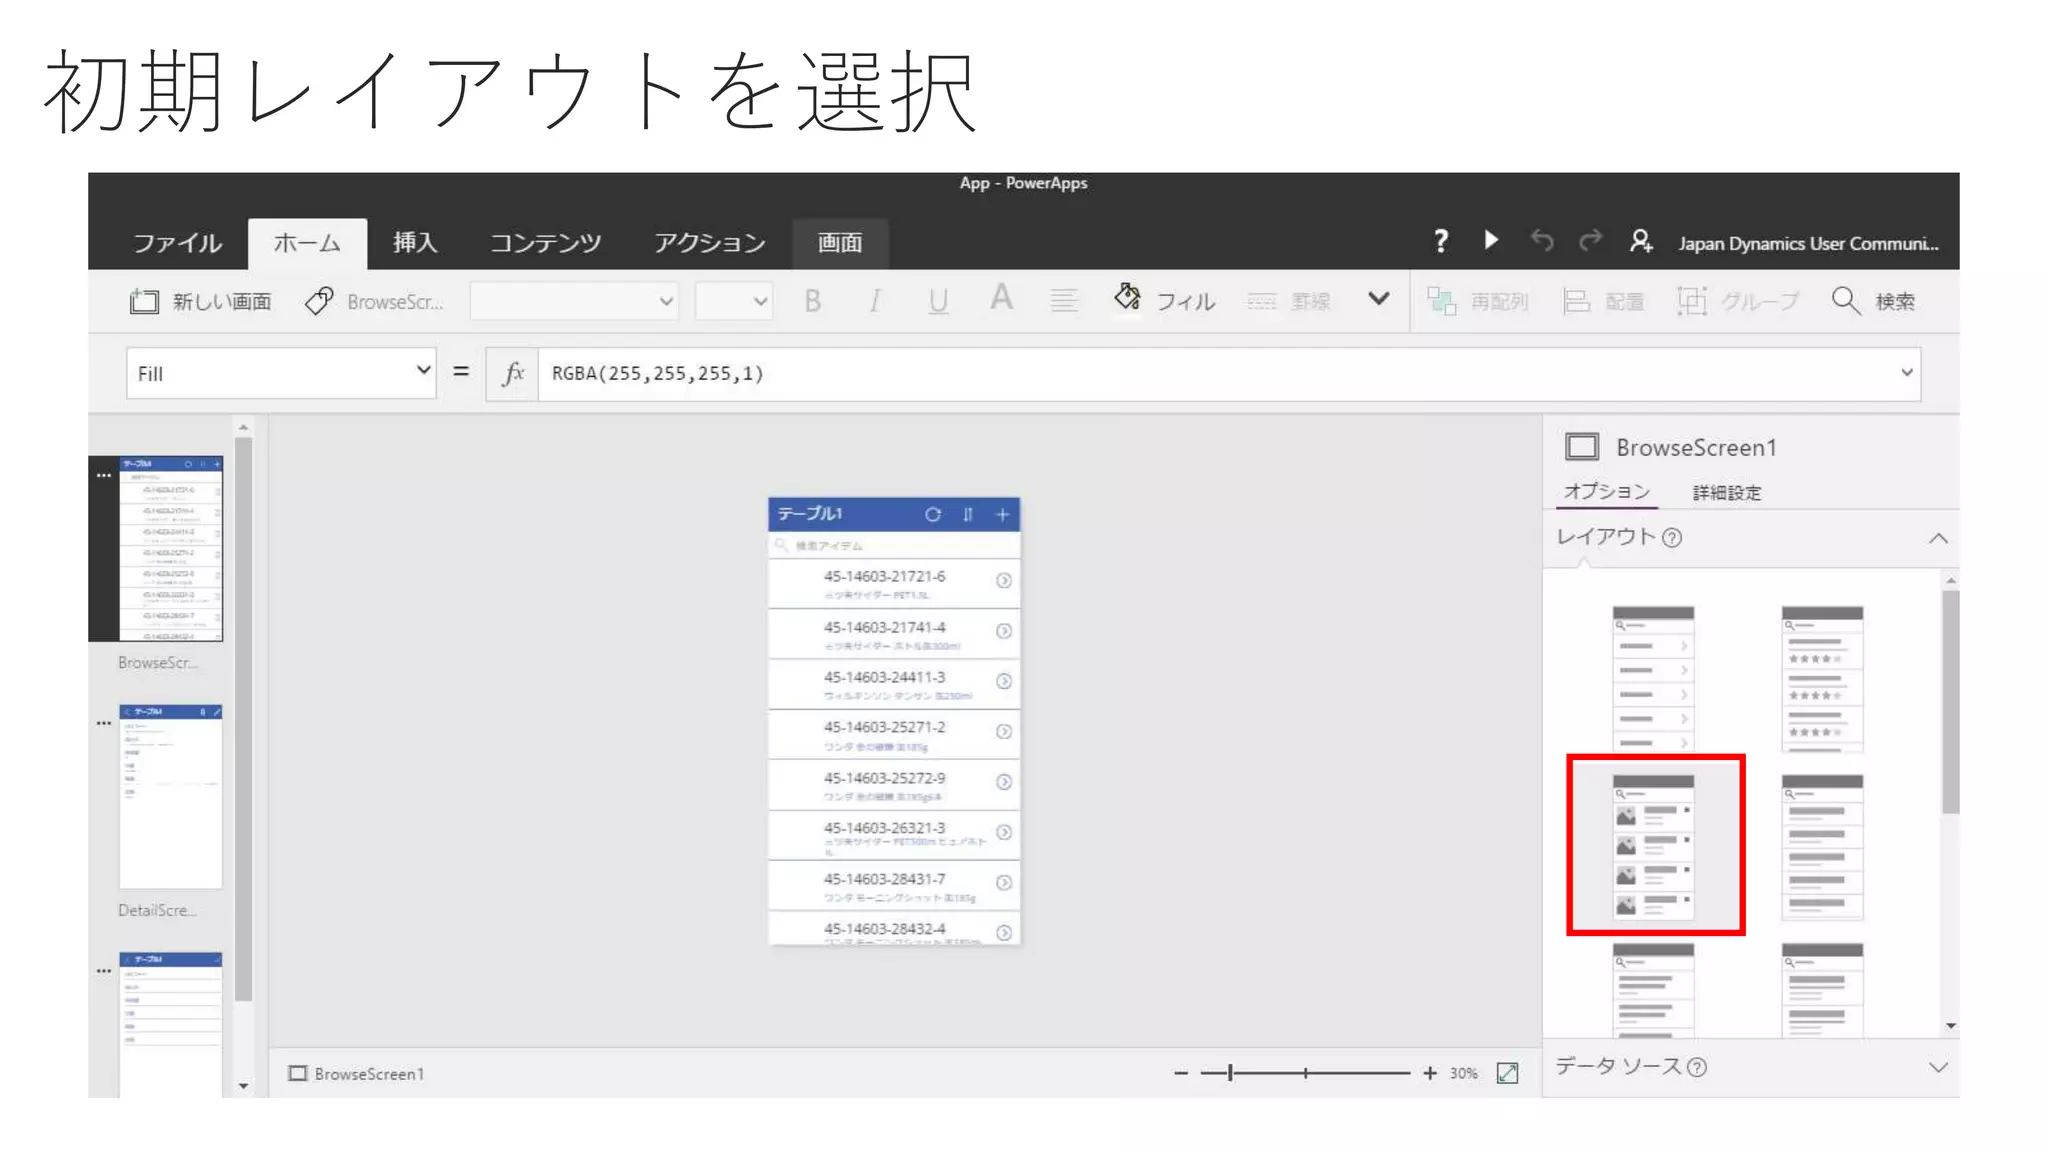
Task: Switch to the 詳細設定 tab
Action: 1727,492
